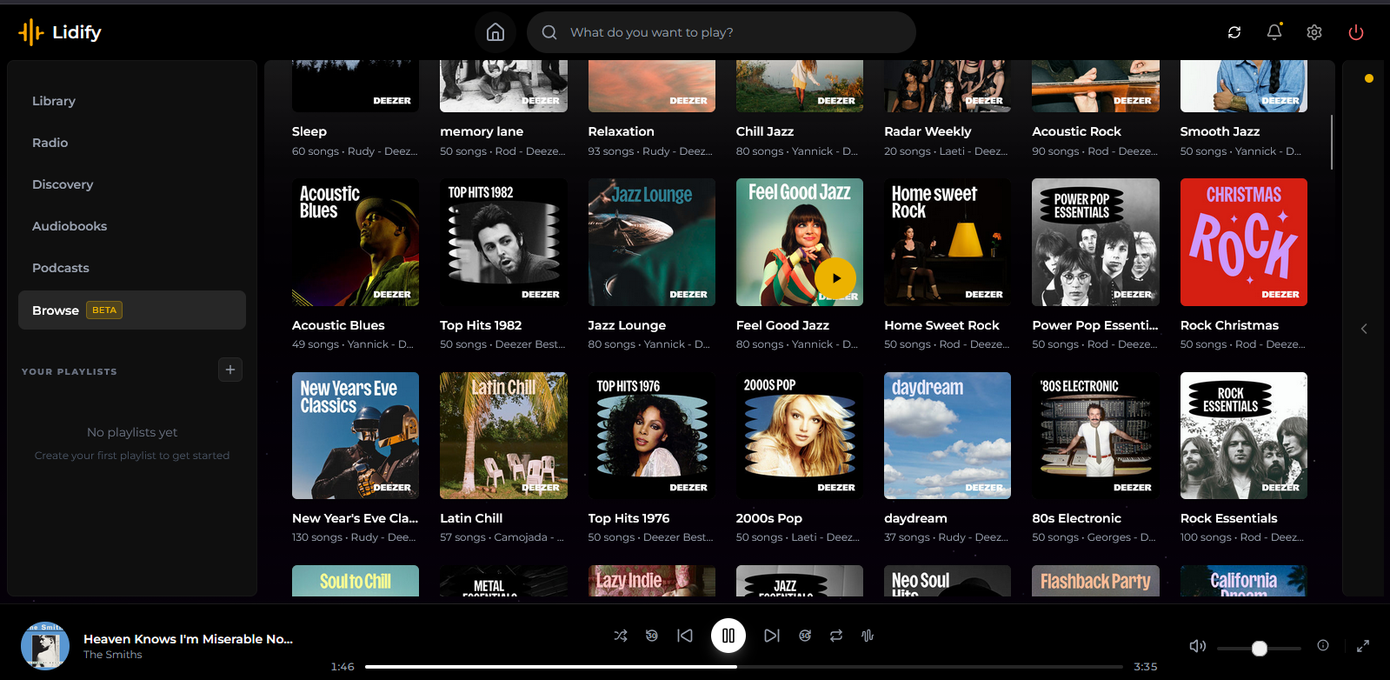Open the Home Sweet Rock cover

tap(948, 242)
